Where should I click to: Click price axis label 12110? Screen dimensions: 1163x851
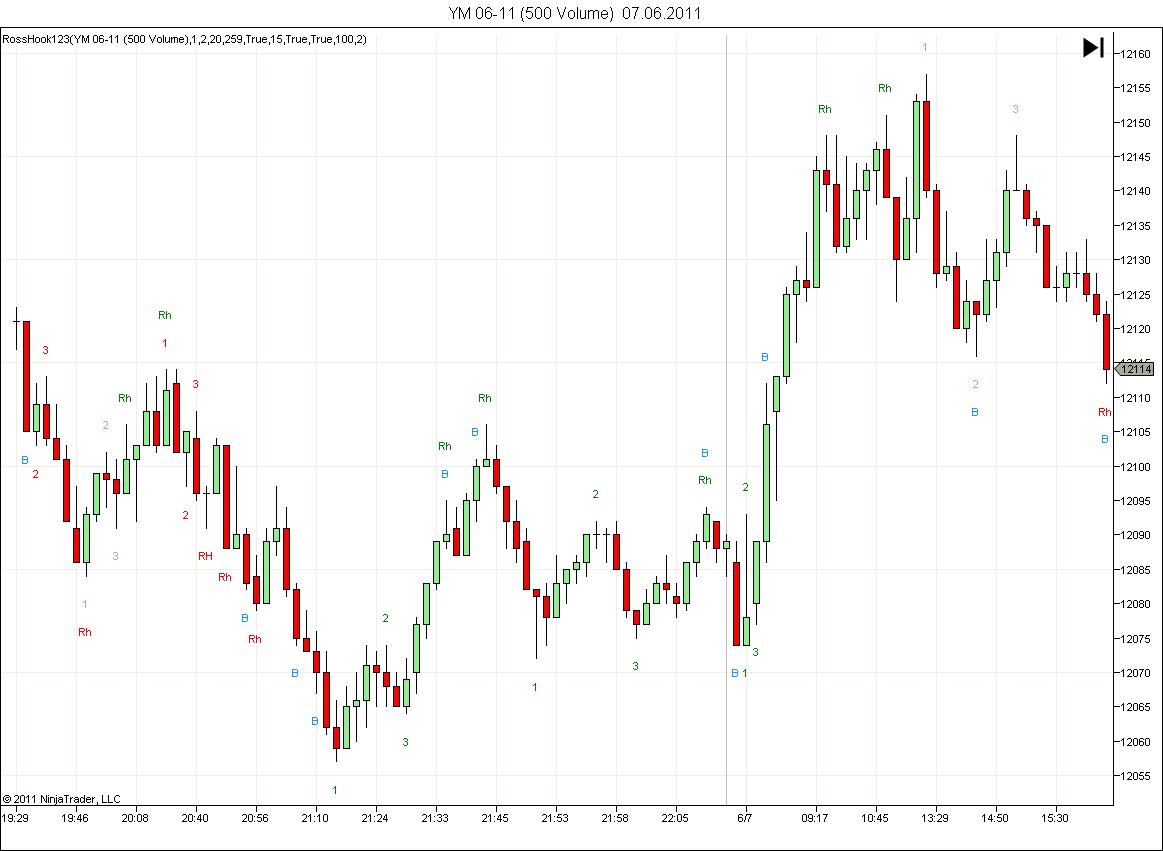tap(1136, 398)
